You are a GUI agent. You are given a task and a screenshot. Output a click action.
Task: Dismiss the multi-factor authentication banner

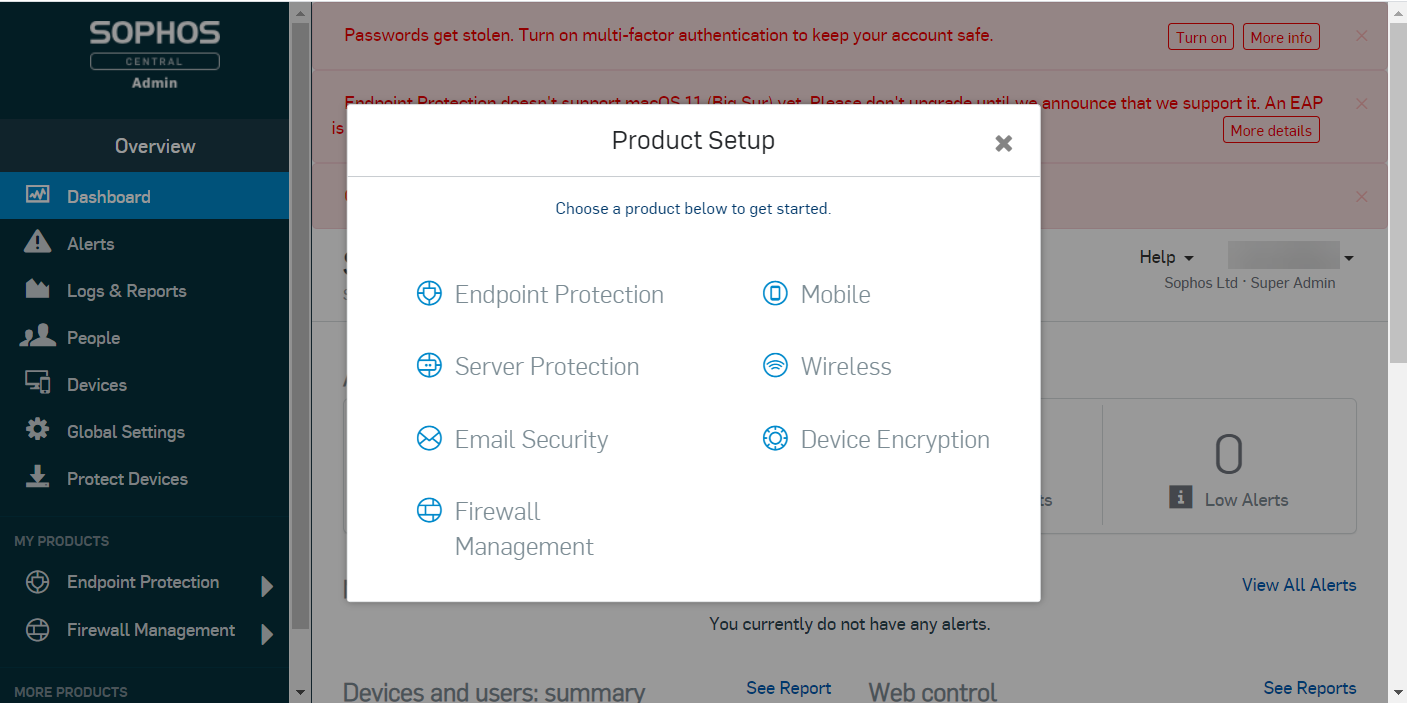(1361, 36)
